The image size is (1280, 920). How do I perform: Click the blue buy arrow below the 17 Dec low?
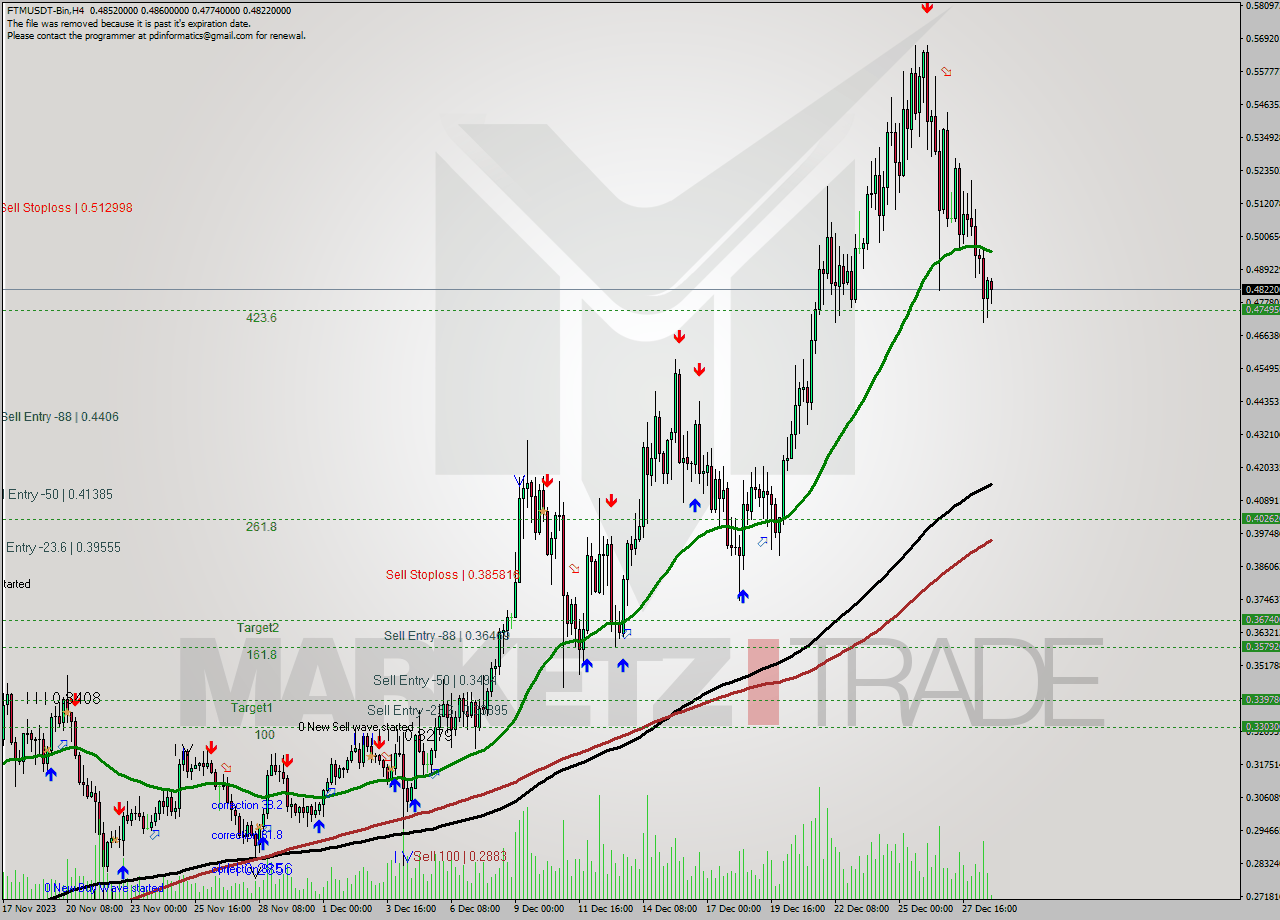743,596
